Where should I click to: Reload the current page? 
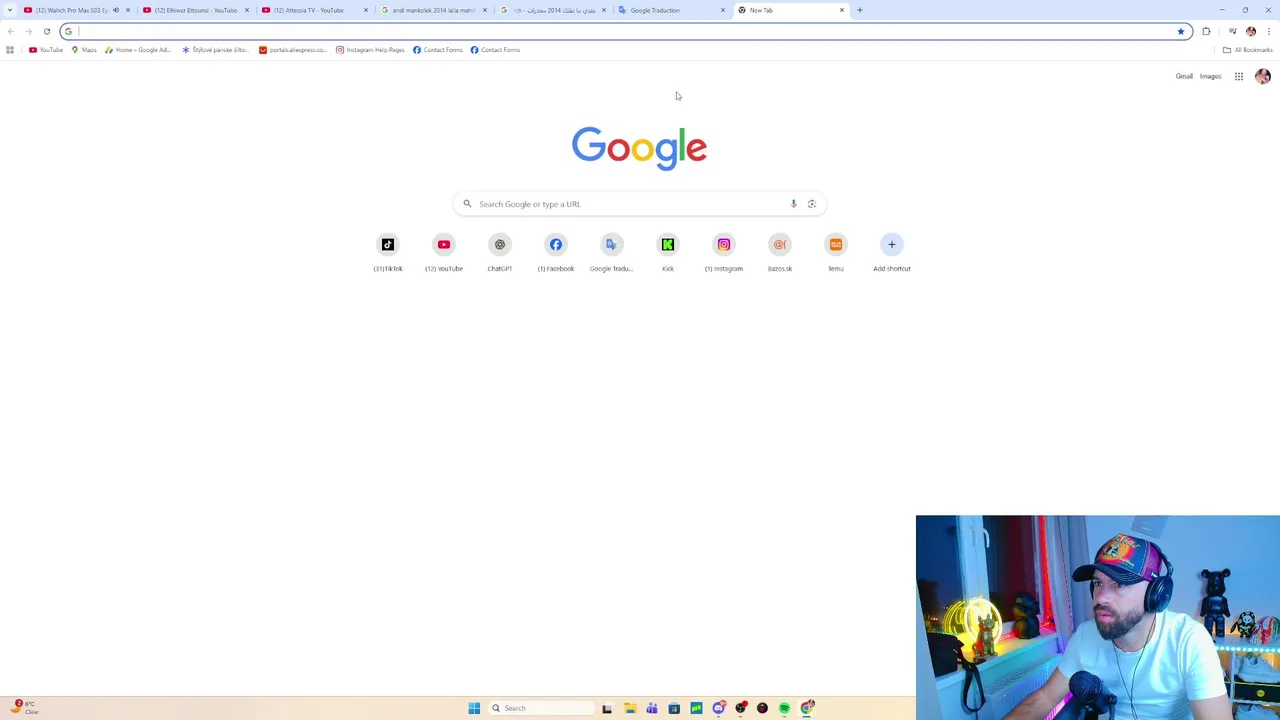(x=47, y=31)
